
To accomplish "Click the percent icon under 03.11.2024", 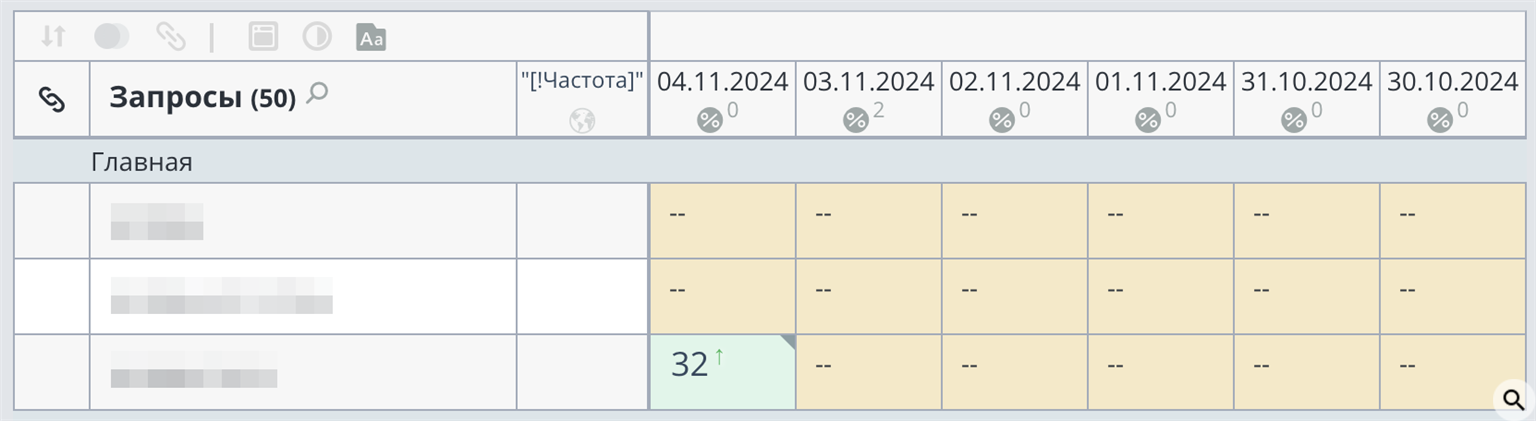I will (x=855, y=120).
